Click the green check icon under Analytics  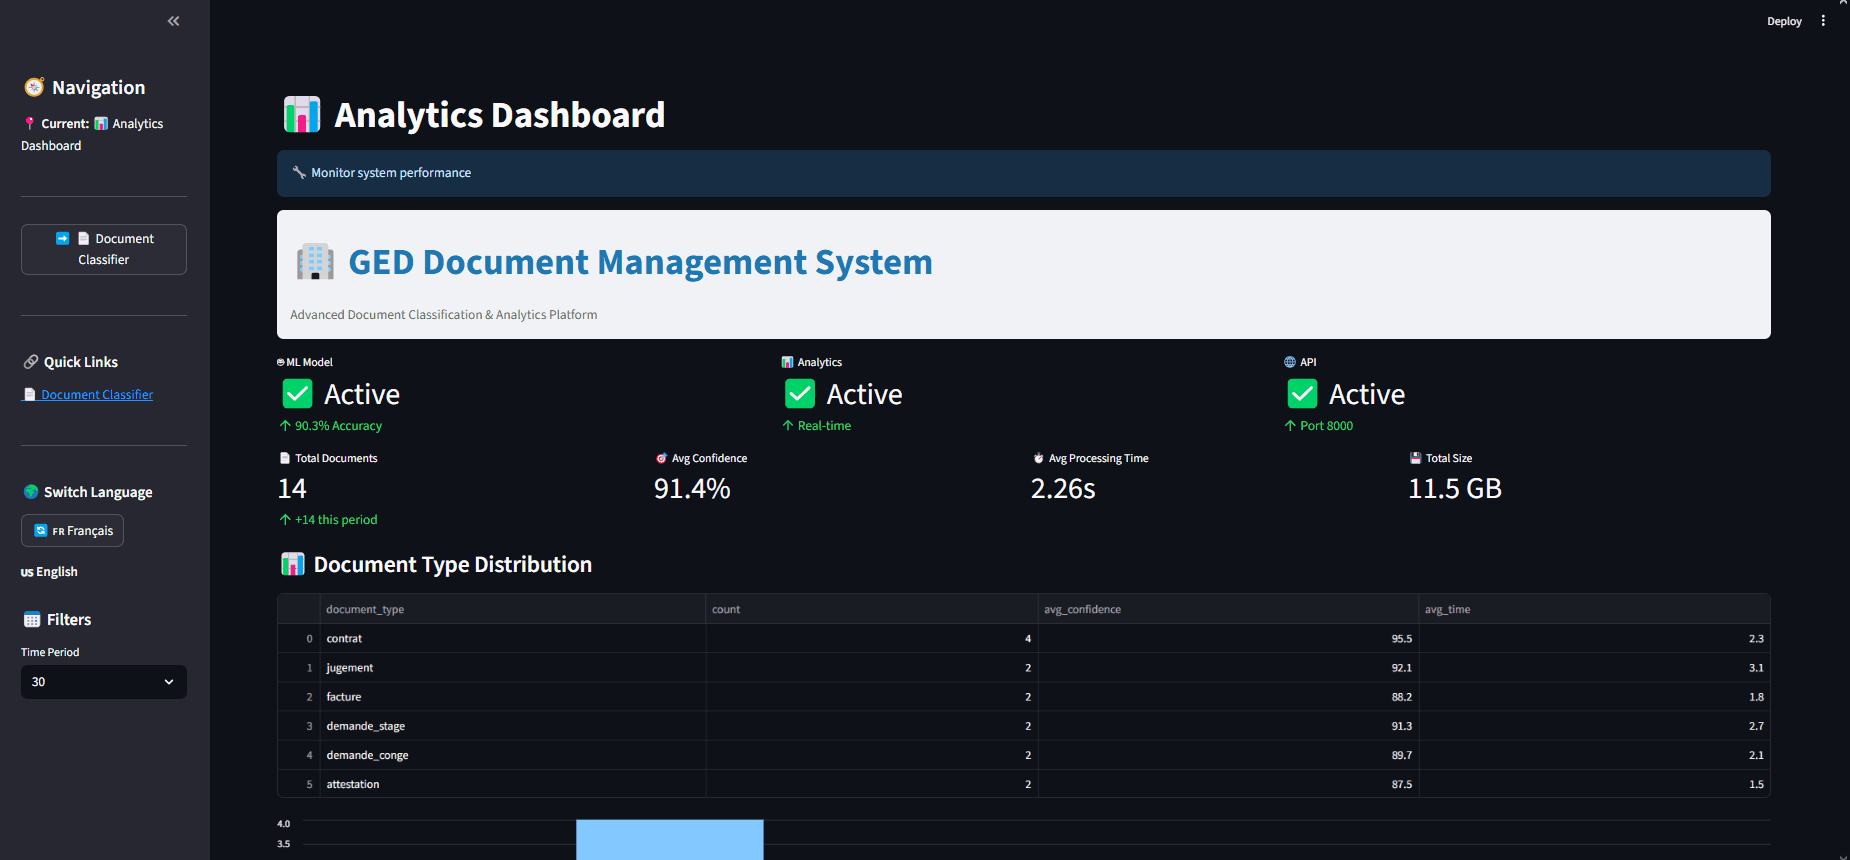point(800,394)
